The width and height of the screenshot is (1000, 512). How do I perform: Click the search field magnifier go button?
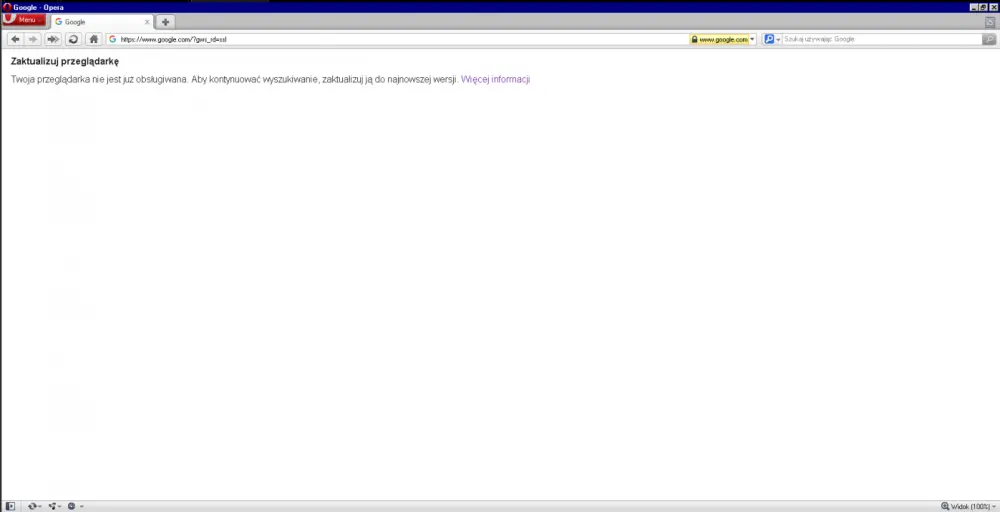coord(989,39)
